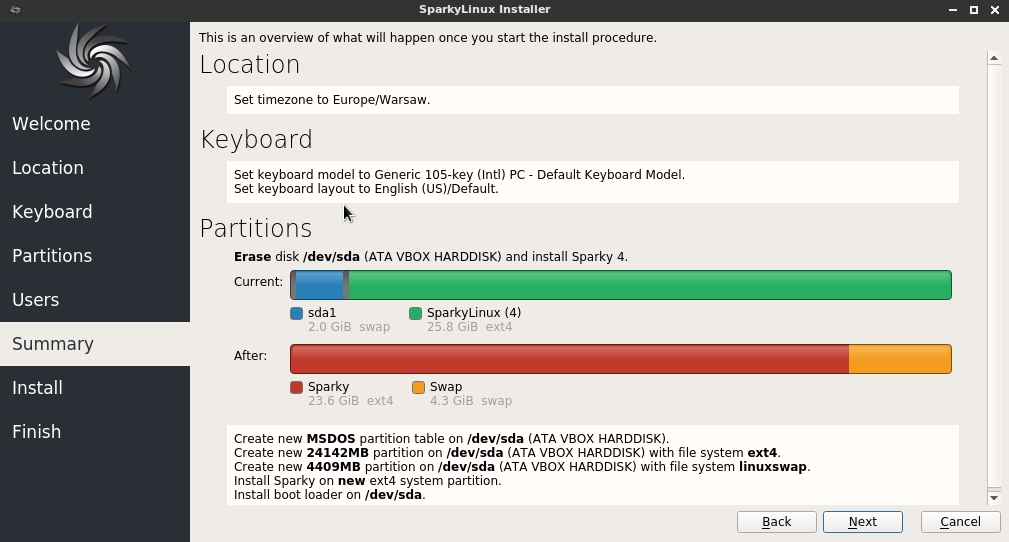The width and height of the screenshot is (1009, 542).
Task: Click the 'SparkyLinux Installer' window title
Action: pyautogui.click(x=485, y=10)
